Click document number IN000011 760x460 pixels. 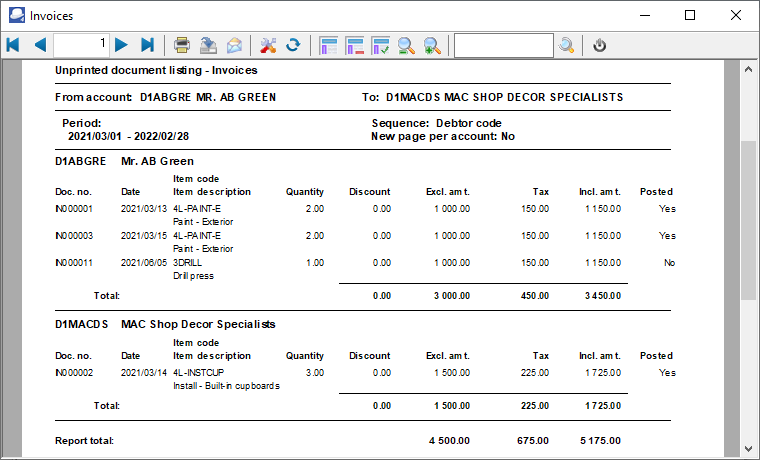(x=74, y=263)
